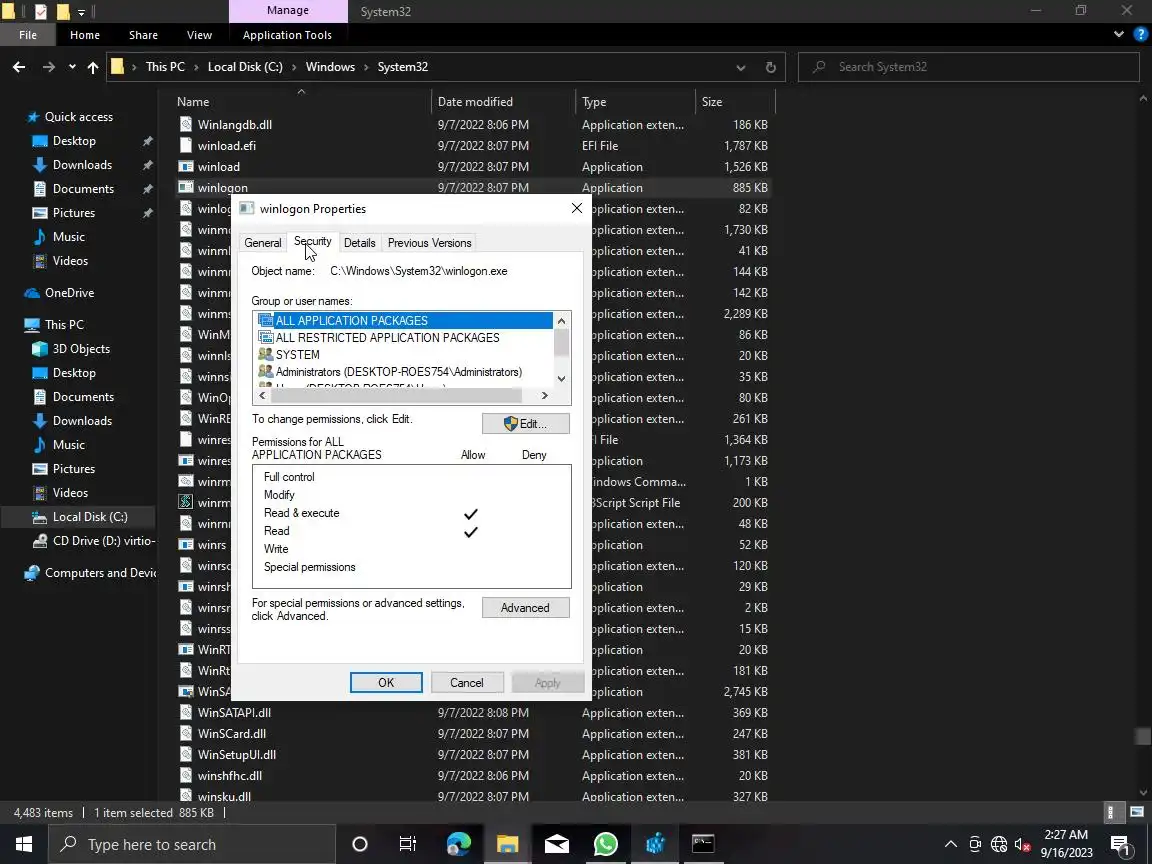Click the Search System32 field

click(968, 67)
